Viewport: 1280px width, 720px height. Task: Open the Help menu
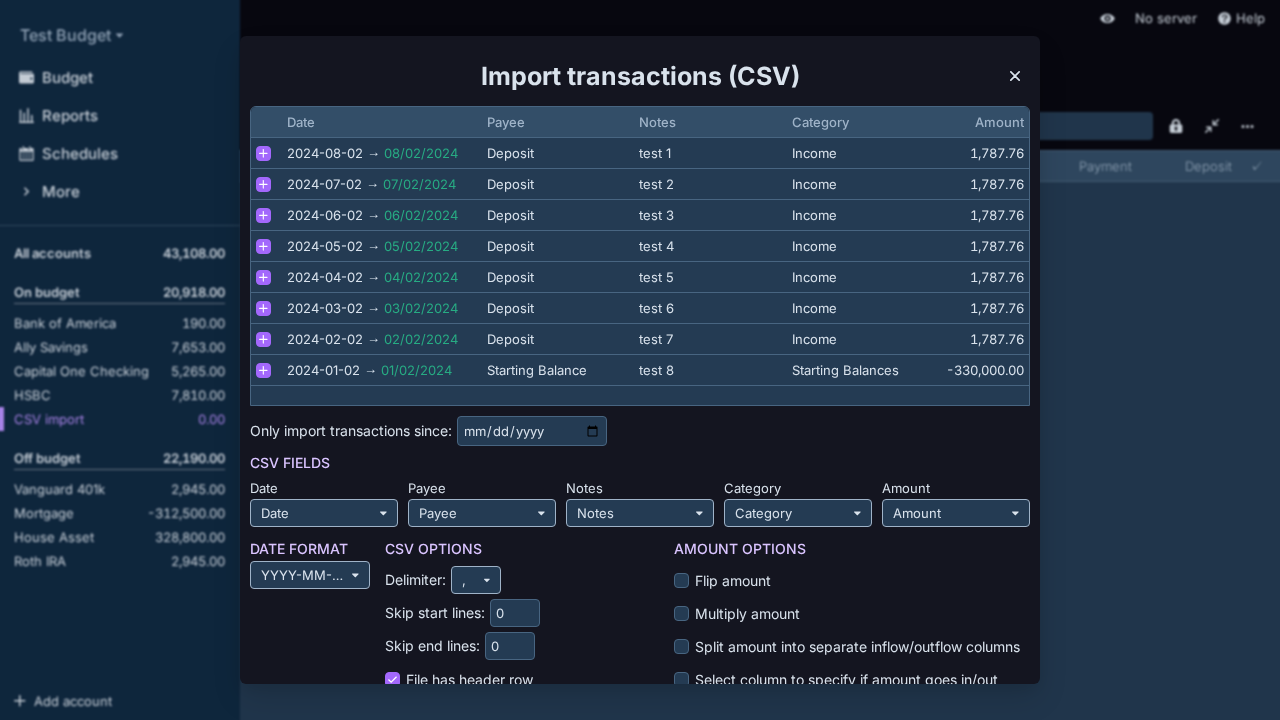(1241, 19)
